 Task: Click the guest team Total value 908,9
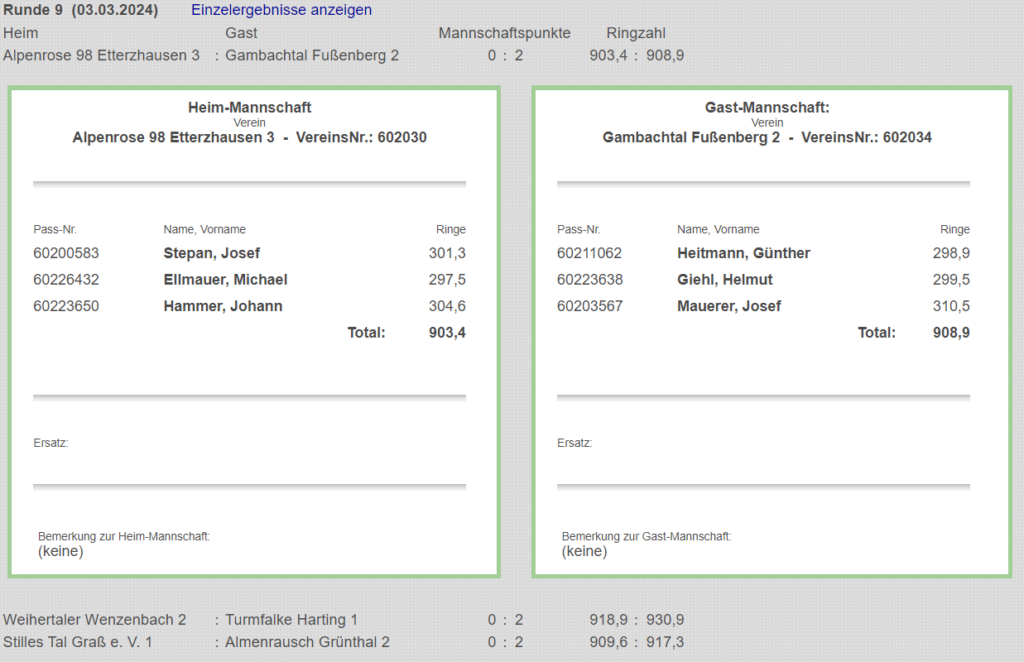tap(950, 333)
